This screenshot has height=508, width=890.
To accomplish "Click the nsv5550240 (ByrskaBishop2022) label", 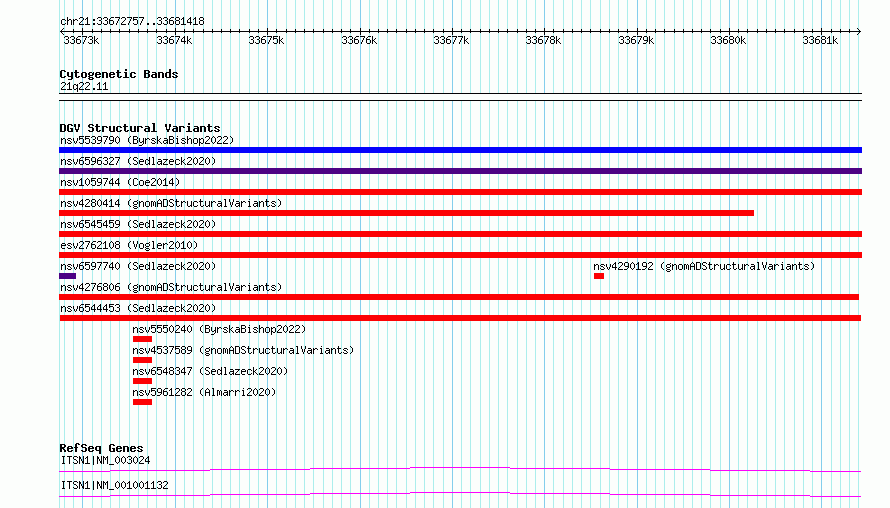I will [x=219, y=329].
